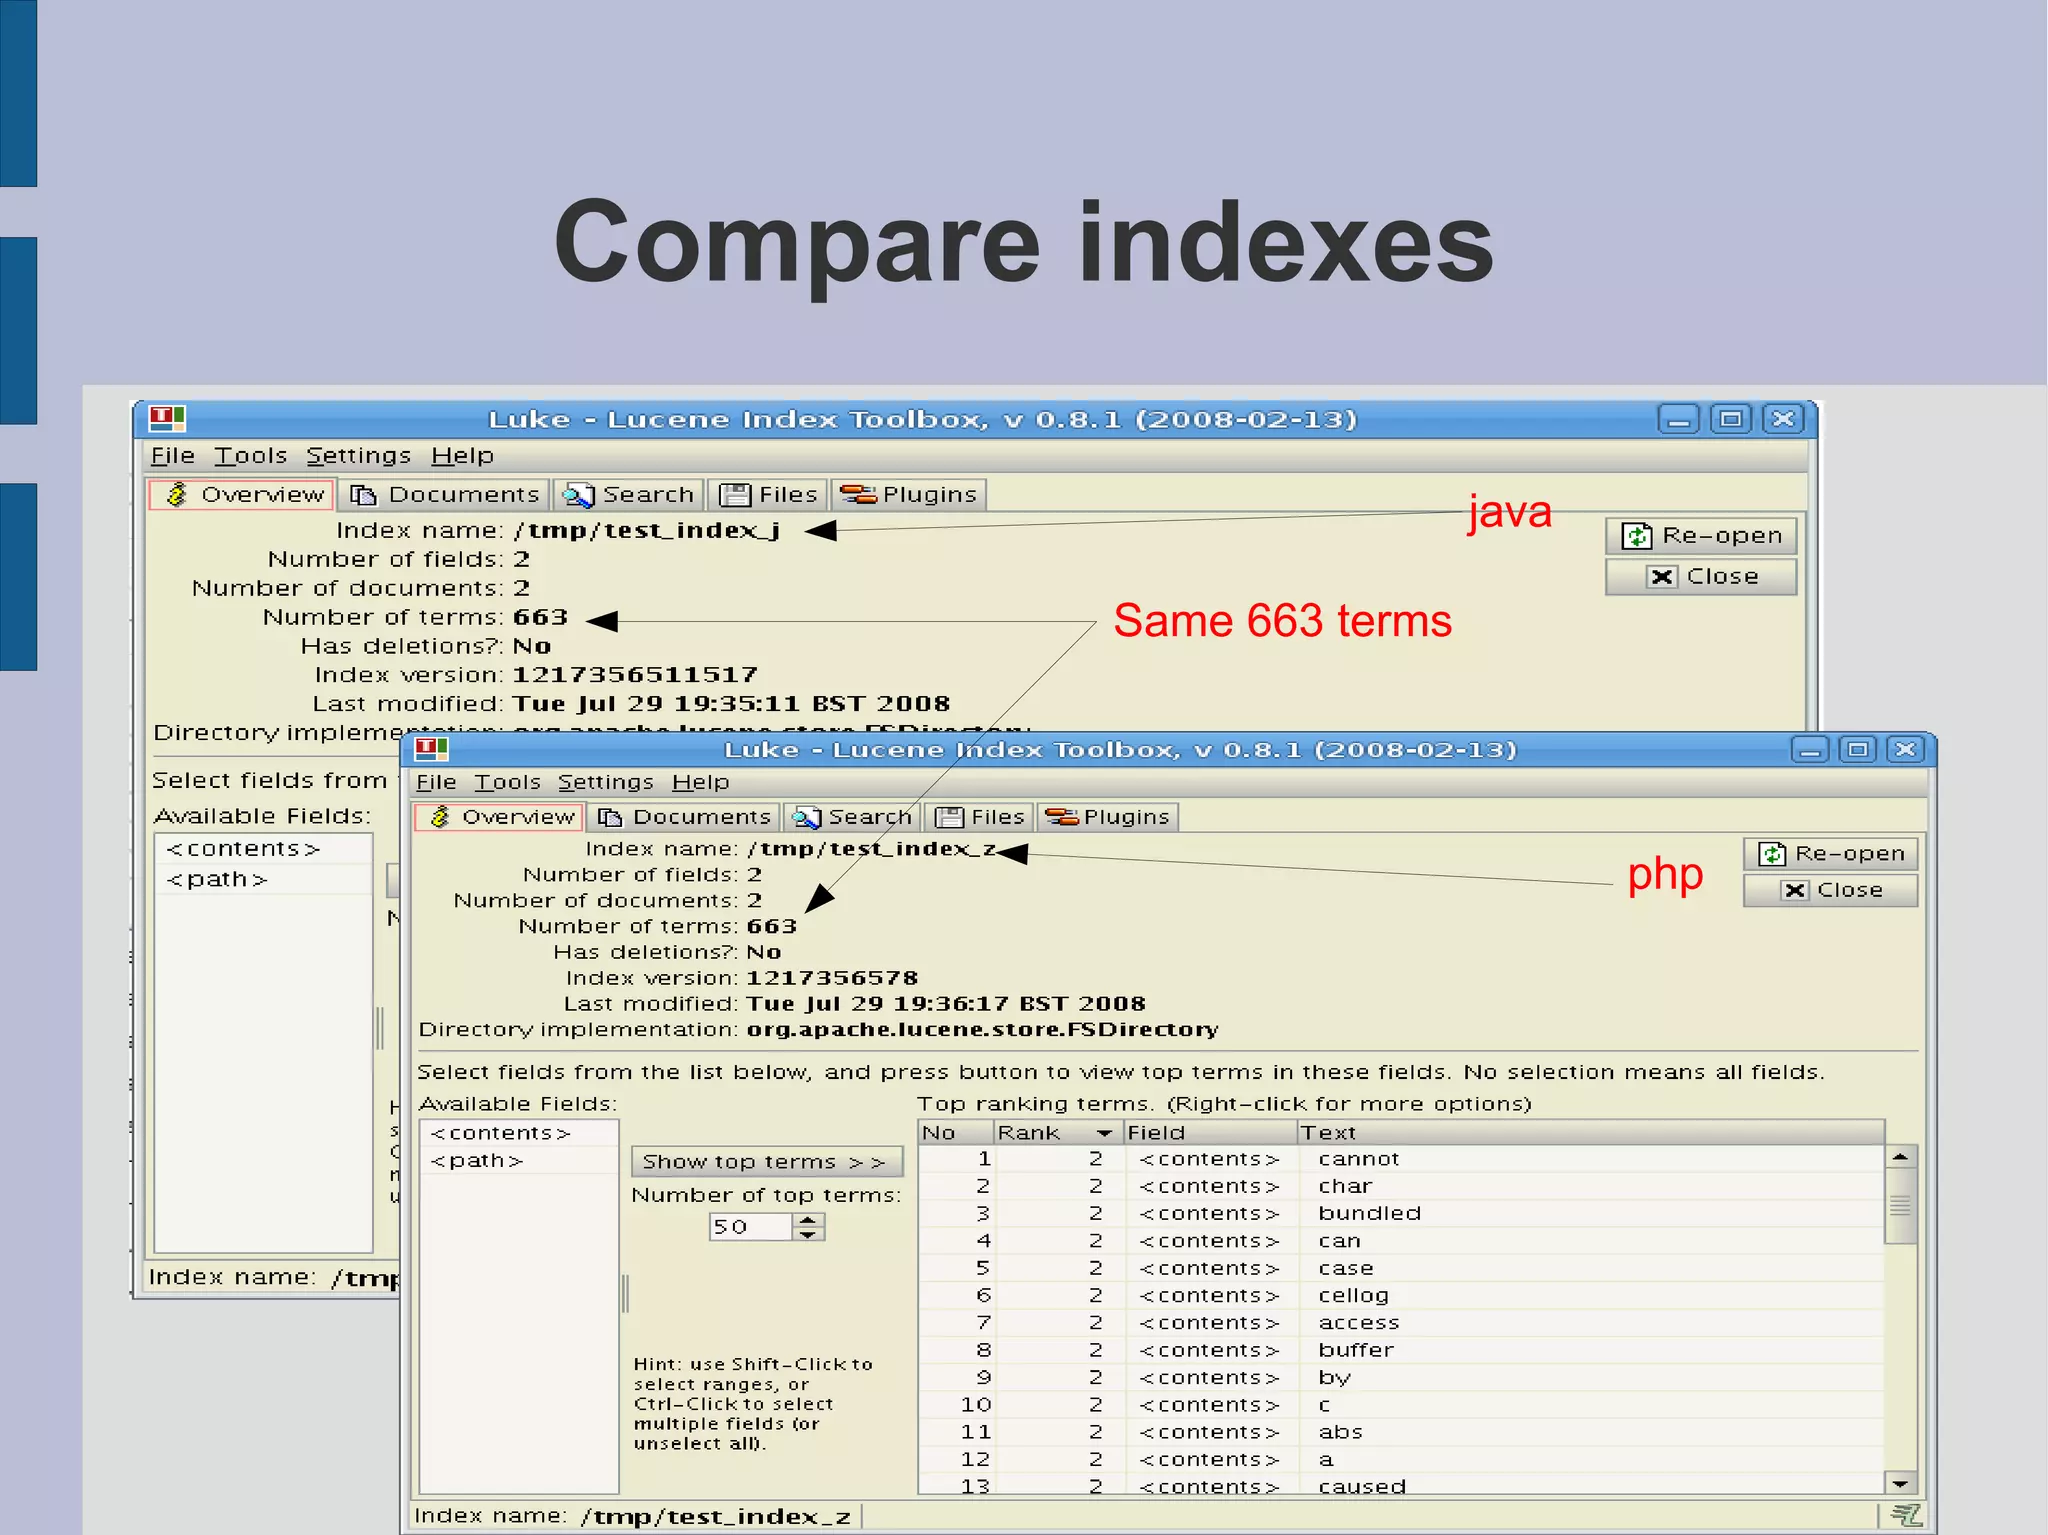Open the Tools menu in the front window

point(506,782)
